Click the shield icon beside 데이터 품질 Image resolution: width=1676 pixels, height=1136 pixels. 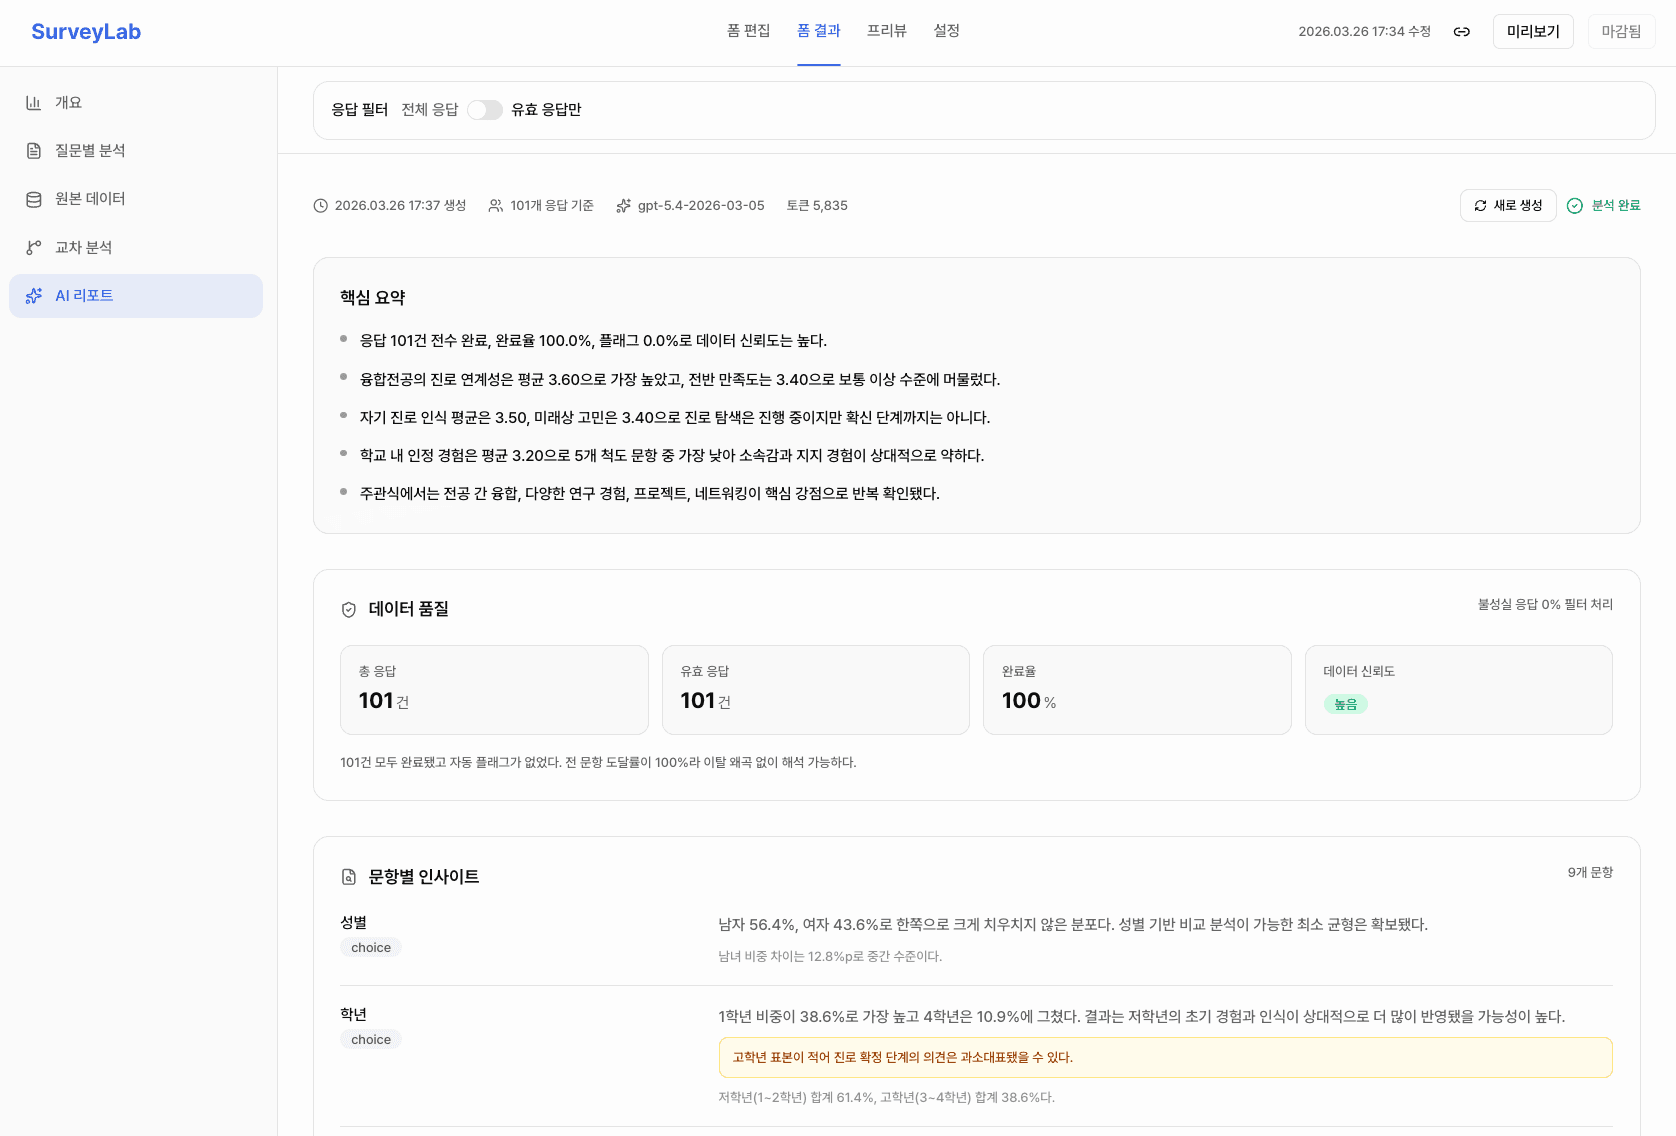347,609
